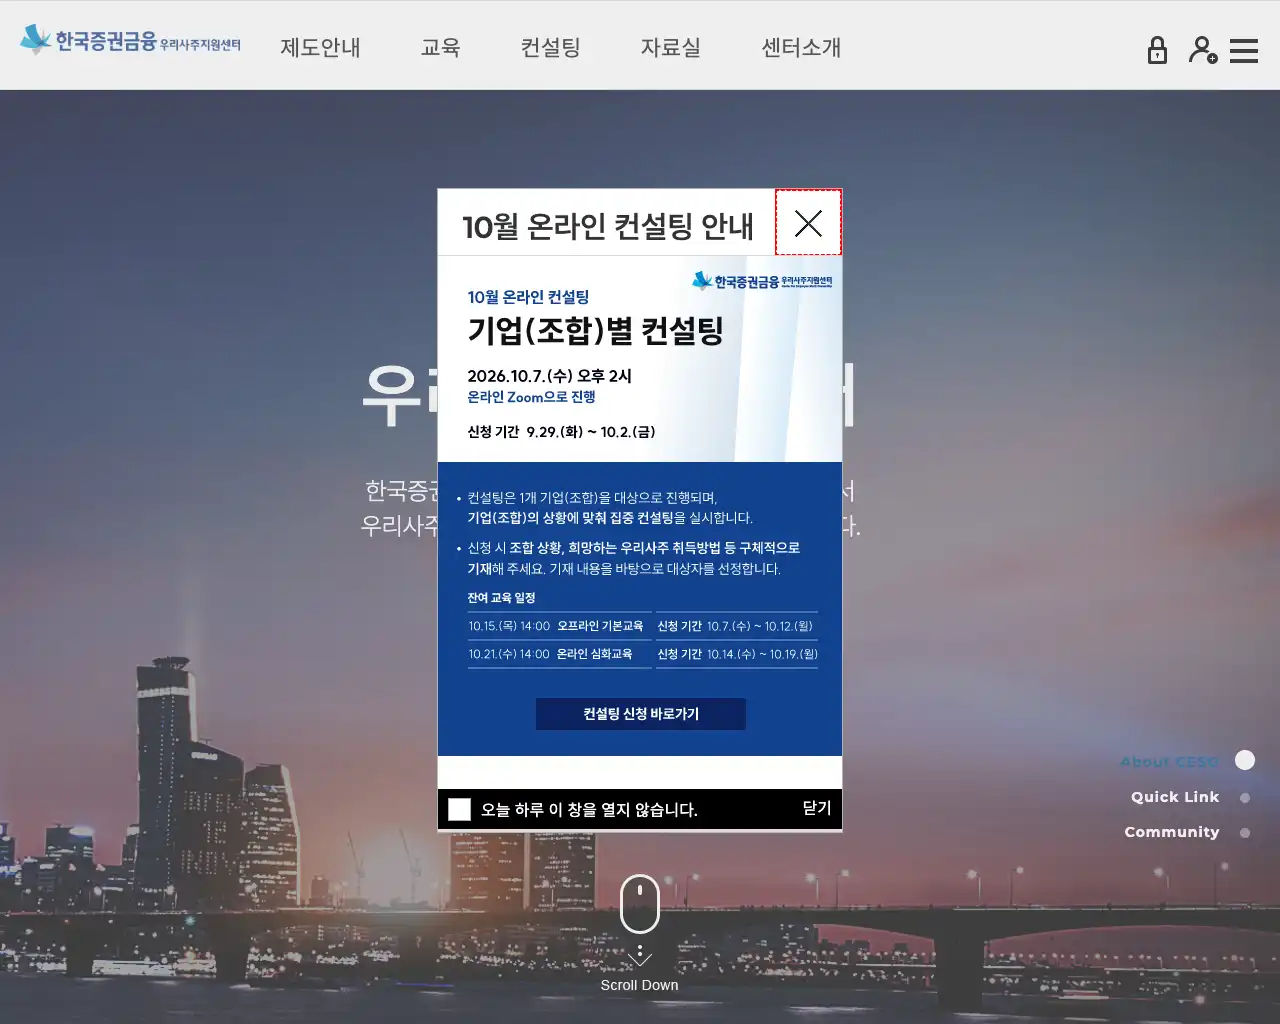Open the 자료실 menu
Image resolution: width=1280 pixels, height=1024 pixels.
670,47
